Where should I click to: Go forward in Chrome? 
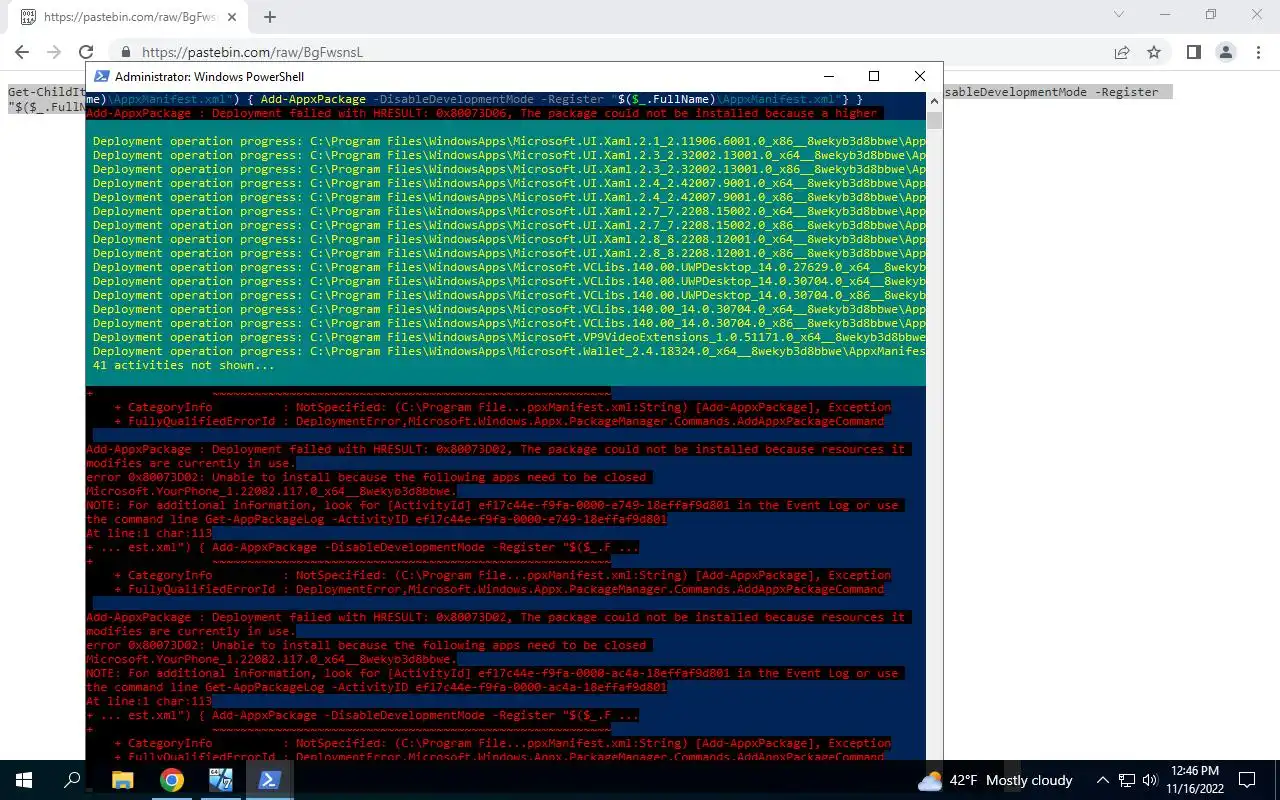[54, 52]
